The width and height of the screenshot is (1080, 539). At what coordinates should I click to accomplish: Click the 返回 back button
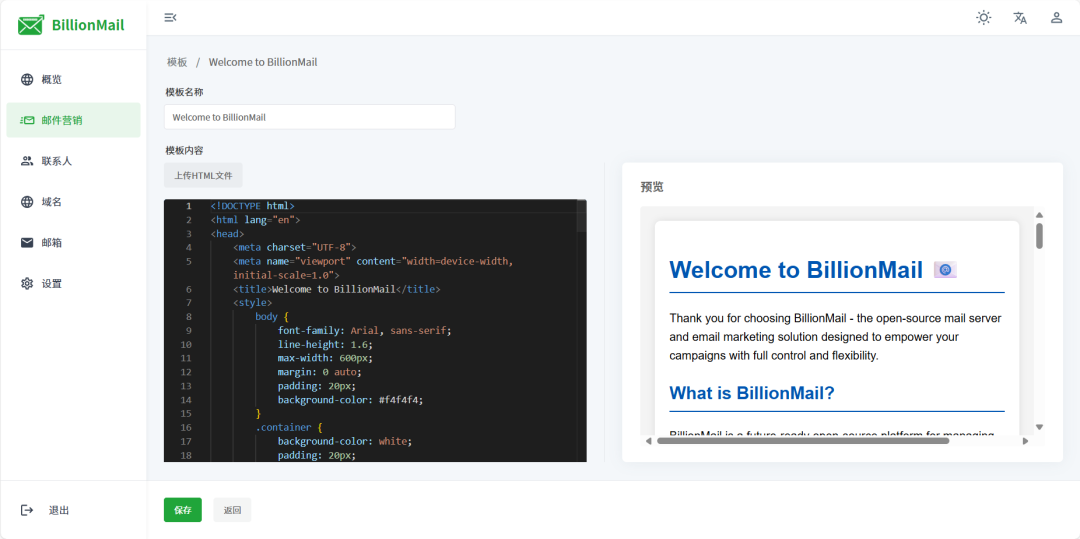[232, 510]
